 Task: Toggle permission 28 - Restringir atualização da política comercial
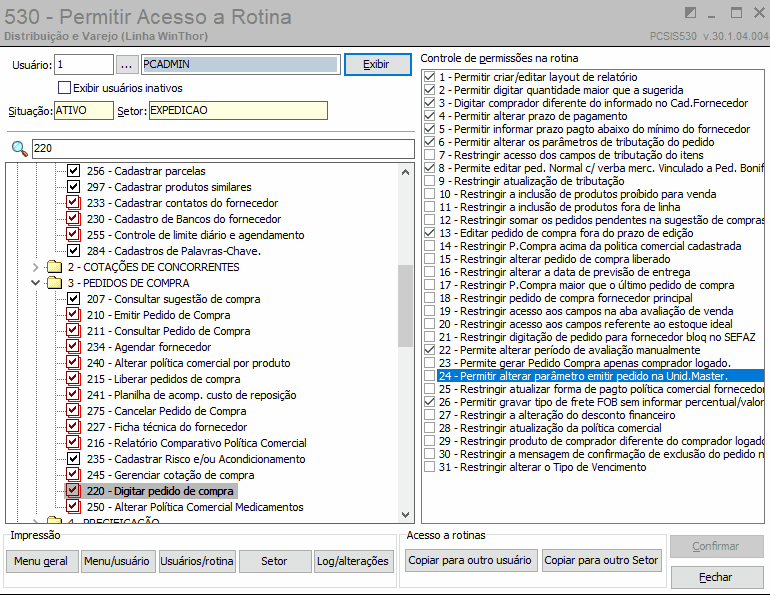point(430,428)
